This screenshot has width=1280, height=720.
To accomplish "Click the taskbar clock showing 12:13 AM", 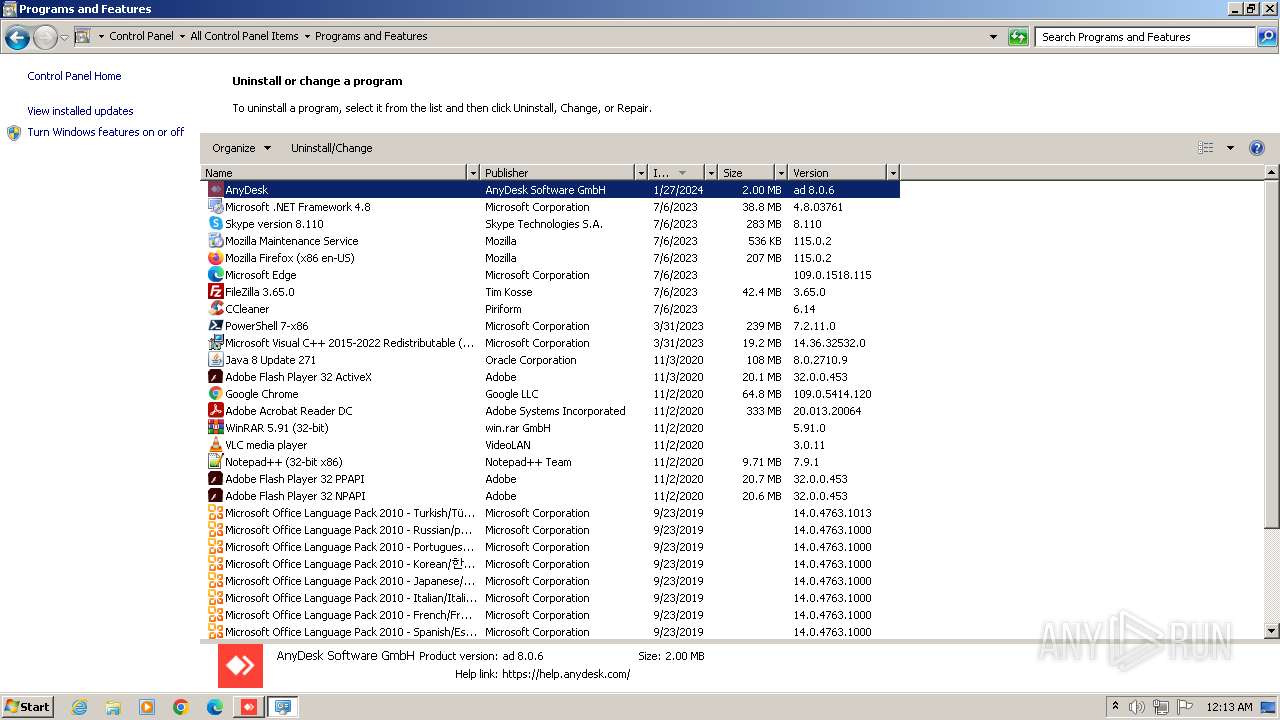I will point(1229,707).
